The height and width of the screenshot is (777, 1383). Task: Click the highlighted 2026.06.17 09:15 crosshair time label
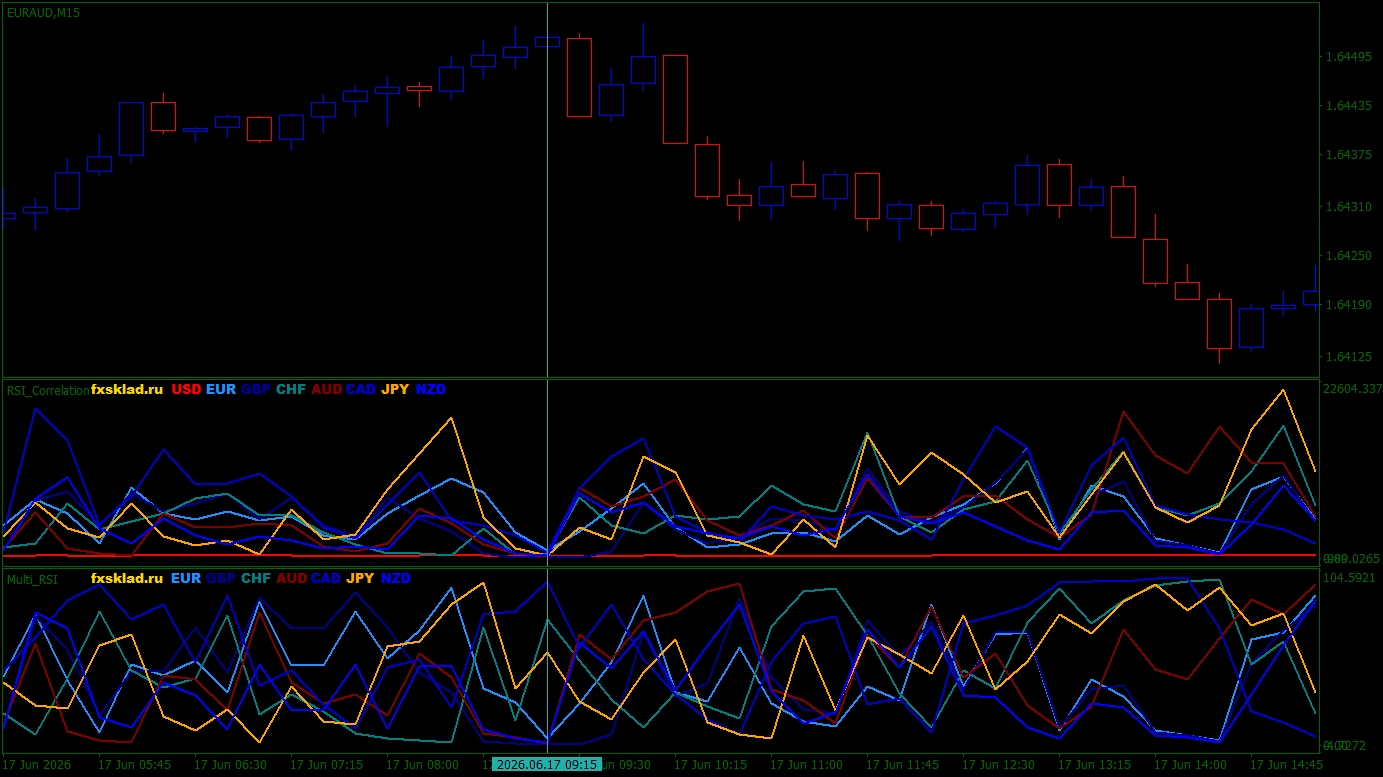(547, 764)
